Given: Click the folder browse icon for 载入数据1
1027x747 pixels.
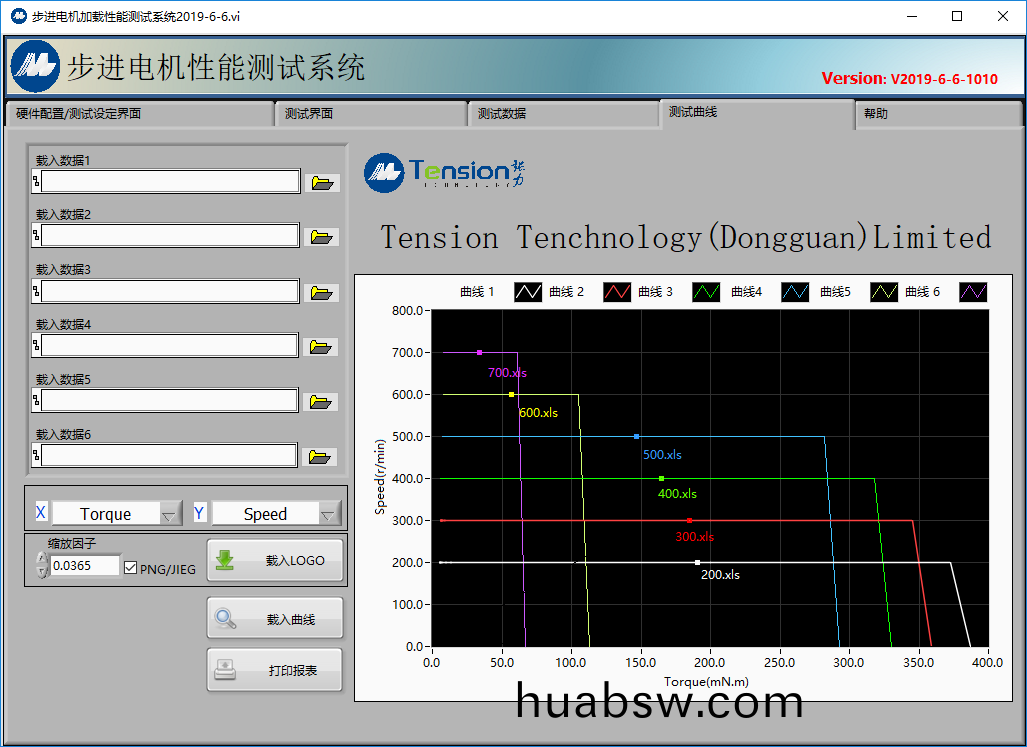Looking at the screenshot, I should [322, 183].
